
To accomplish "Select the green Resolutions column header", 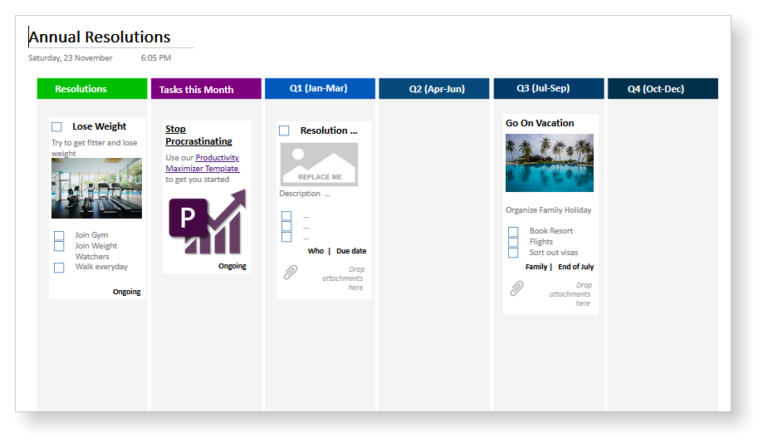I will coord(92,89).
